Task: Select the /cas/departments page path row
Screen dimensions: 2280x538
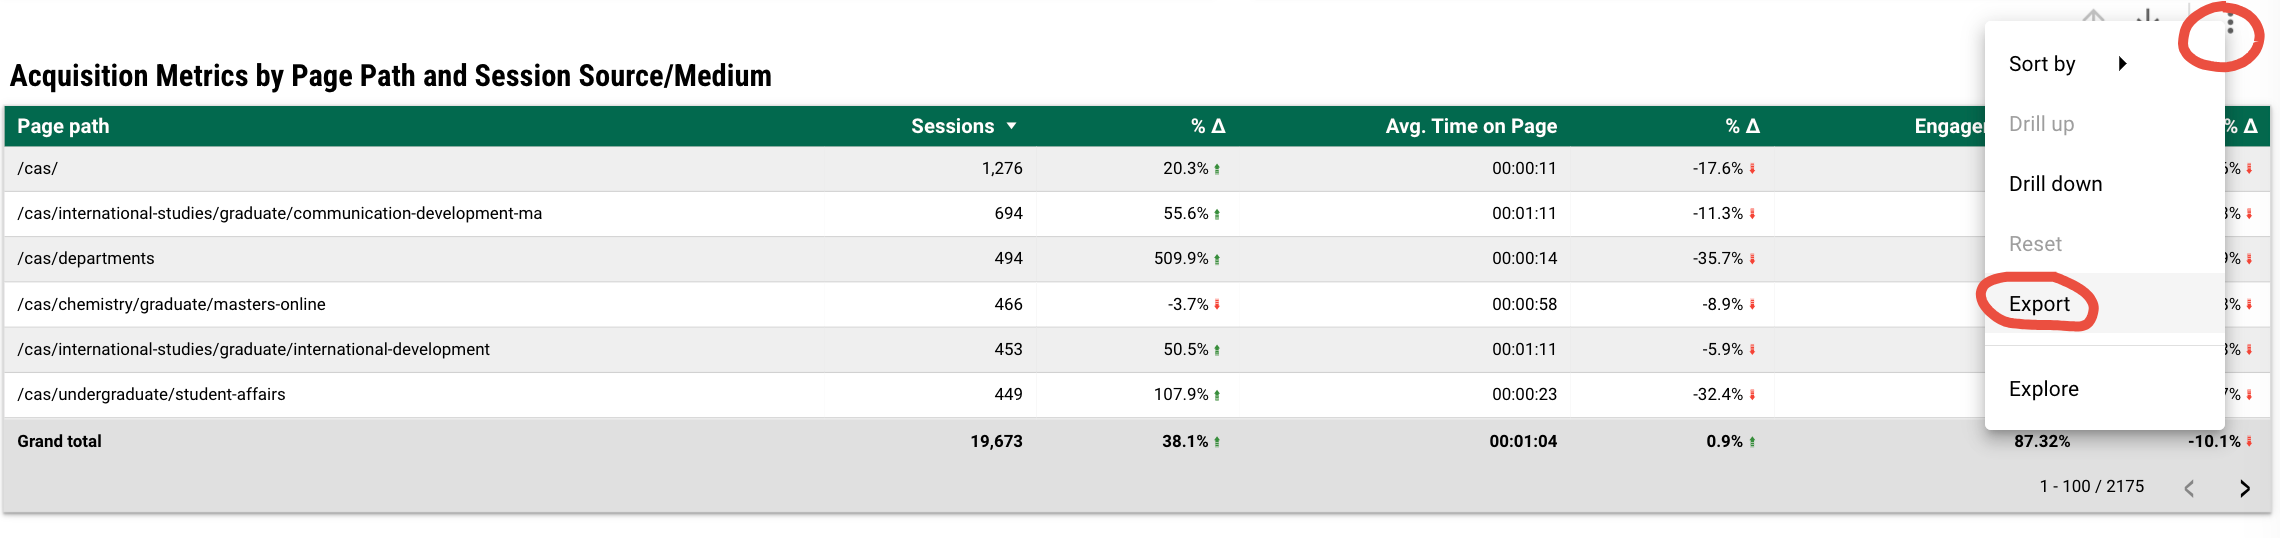Action: [x=86, y=258]
